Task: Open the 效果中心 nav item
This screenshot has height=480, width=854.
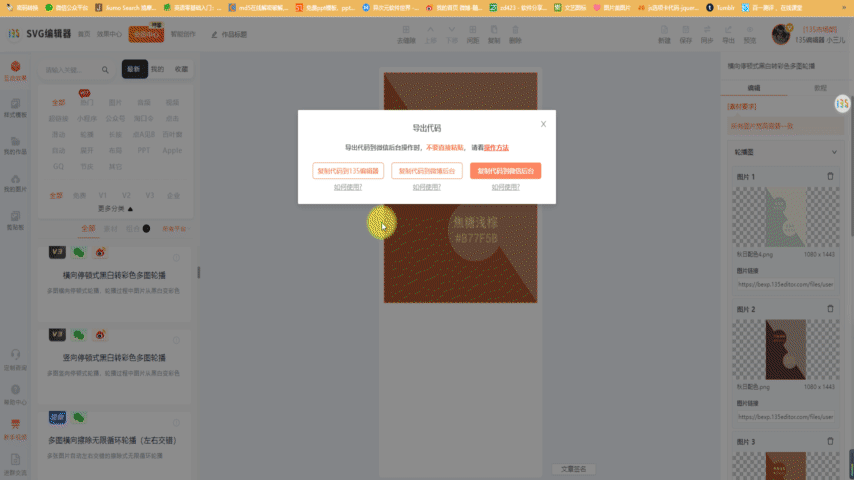Action: coord(109,34)
